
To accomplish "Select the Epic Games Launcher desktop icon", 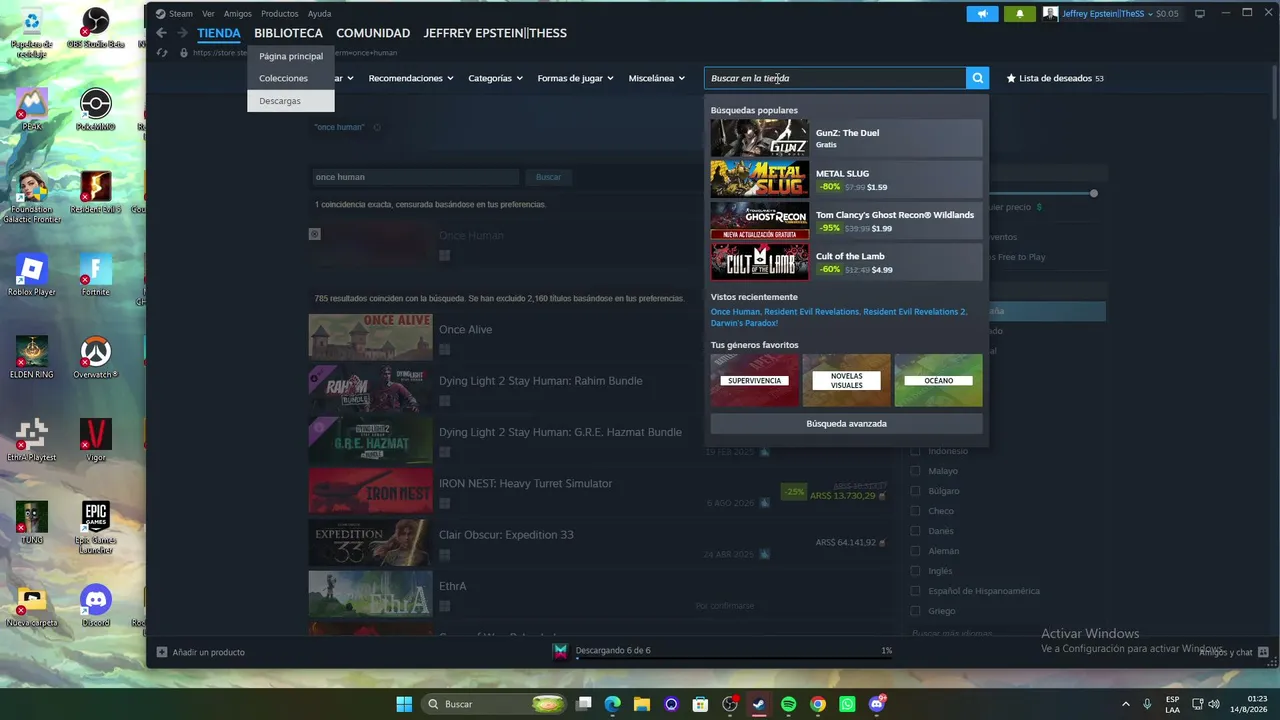I will coord(95,528).
